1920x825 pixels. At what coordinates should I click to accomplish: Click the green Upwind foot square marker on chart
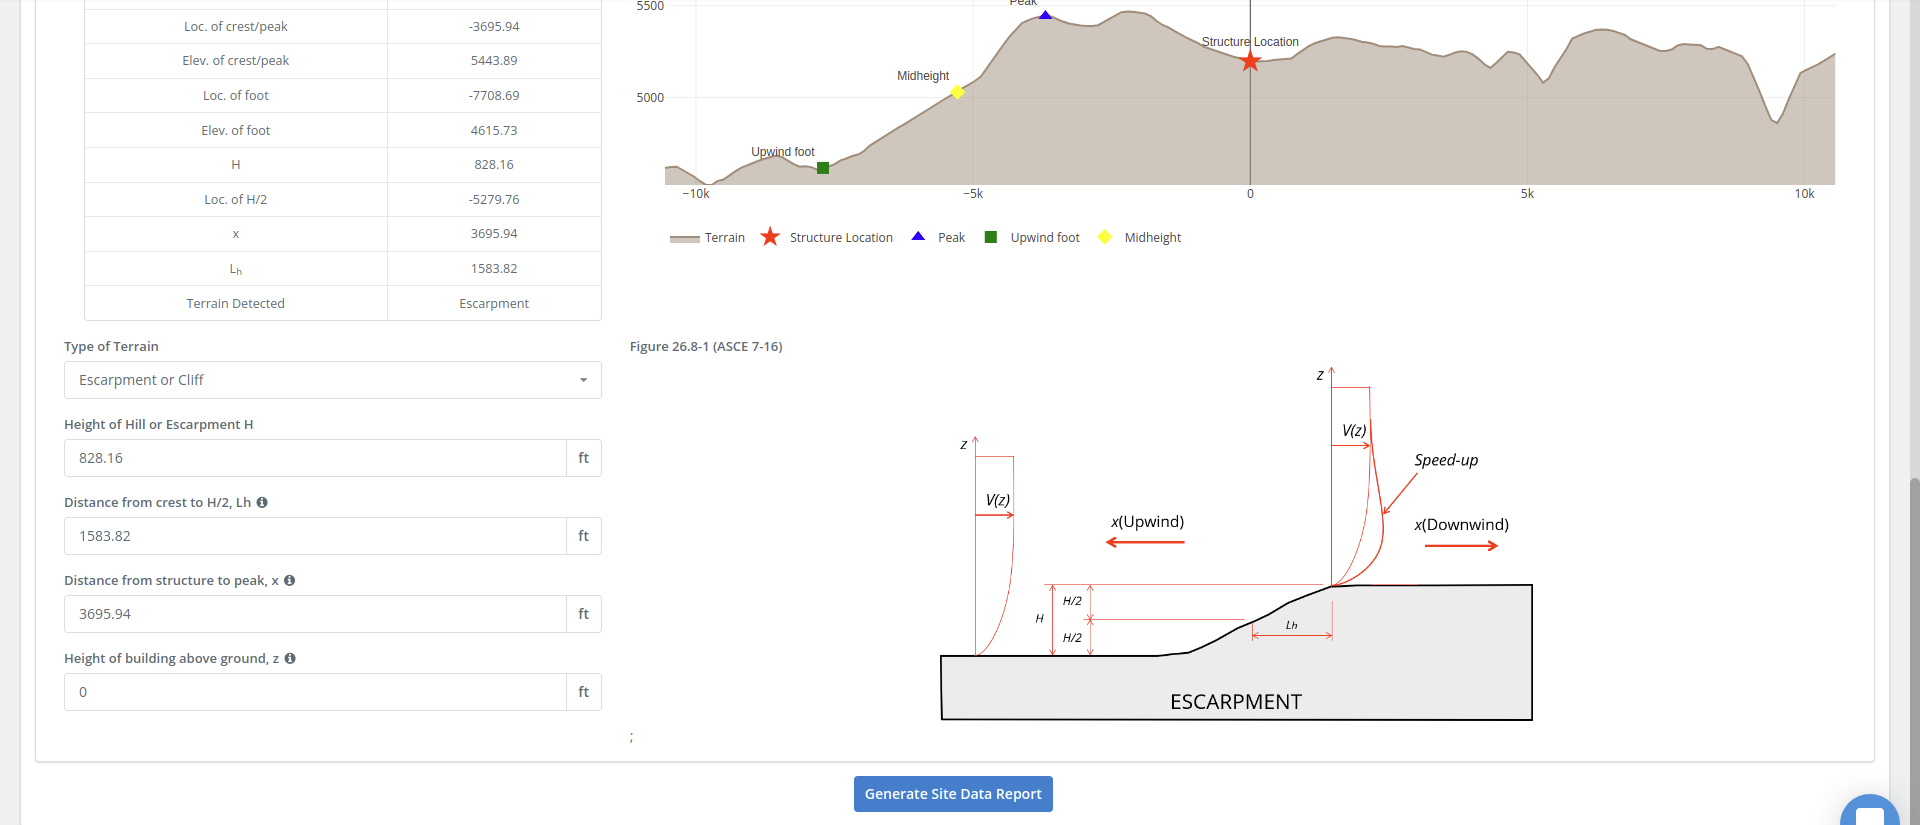point(823,168)
